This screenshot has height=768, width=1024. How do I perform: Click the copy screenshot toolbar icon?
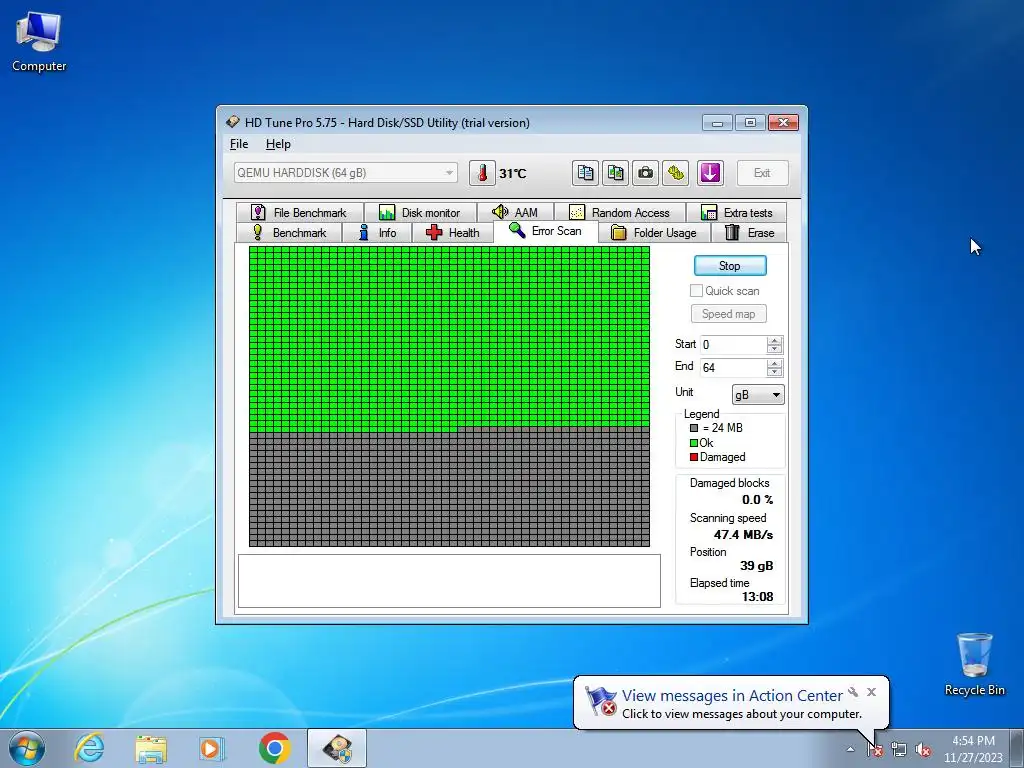(615, 173)
